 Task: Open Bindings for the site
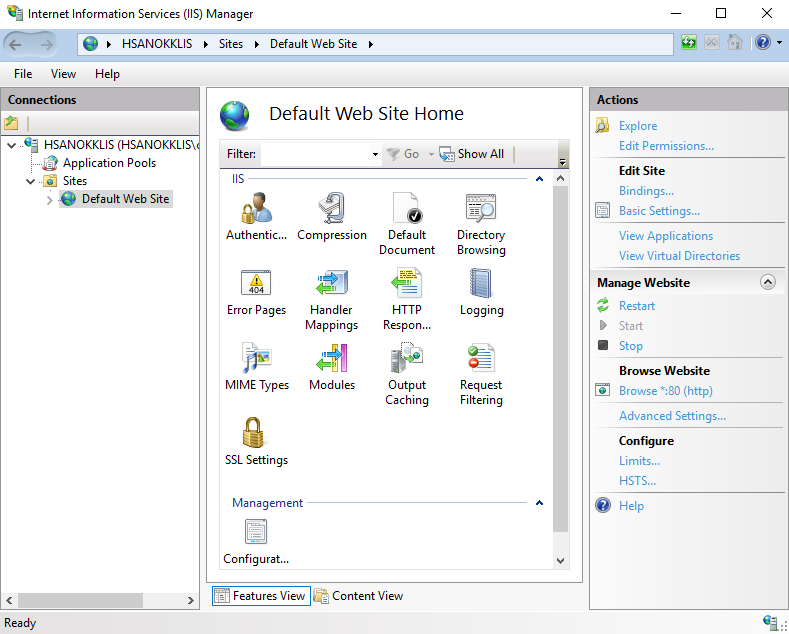point(646,191)
